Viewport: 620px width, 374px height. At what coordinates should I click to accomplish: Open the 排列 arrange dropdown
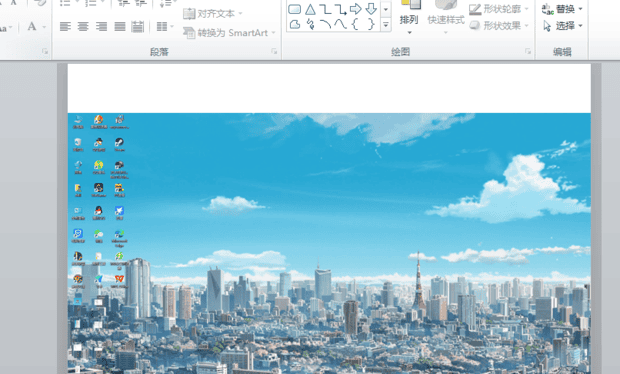[x=409, y=19]
